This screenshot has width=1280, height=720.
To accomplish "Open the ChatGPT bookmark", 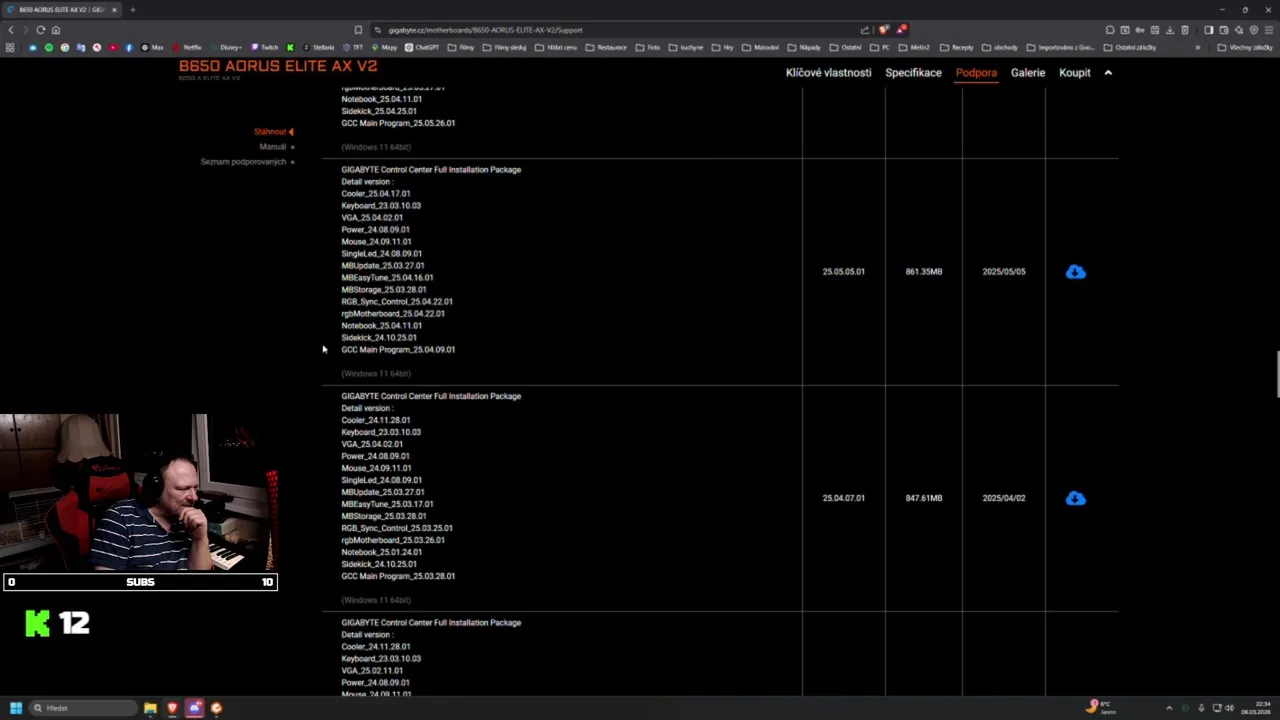I will point(422,47).
